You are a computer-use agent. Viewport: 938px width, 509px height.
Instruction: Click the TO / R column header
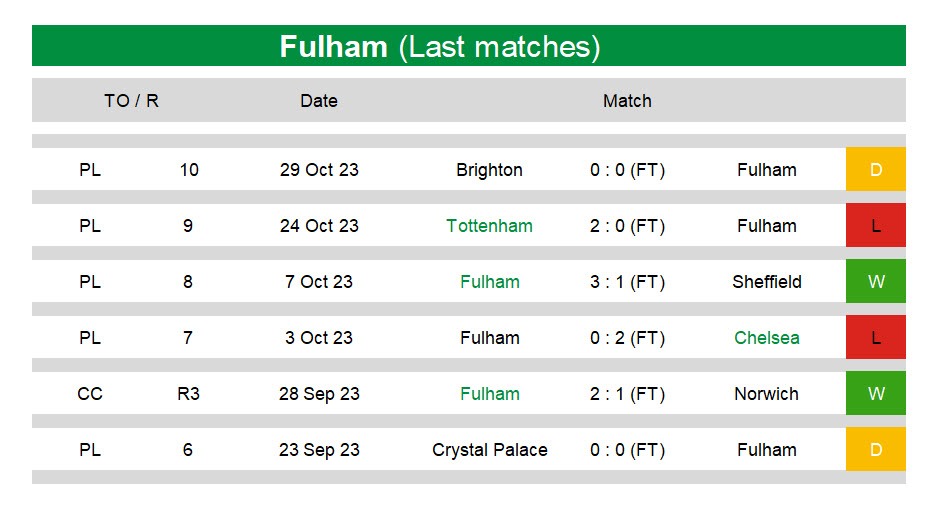[x=132, y=100]
